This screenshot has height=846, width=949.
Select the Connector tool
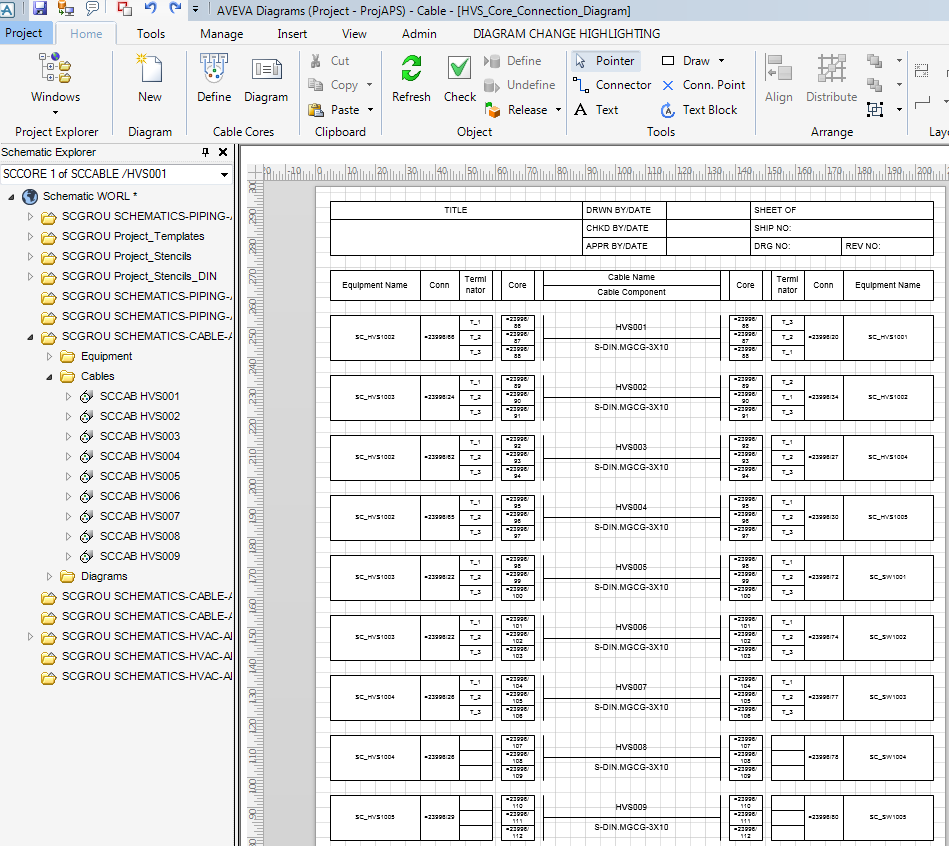(612, 85)
